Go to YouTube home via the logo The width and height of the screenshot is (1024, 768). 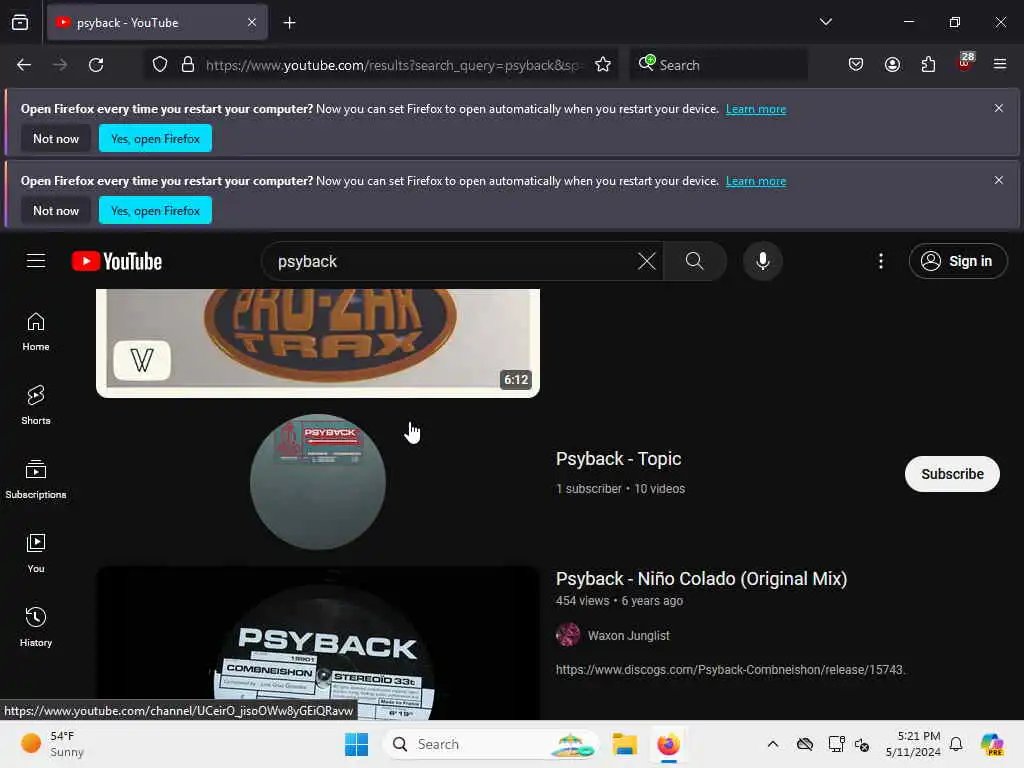click(117, 261)
